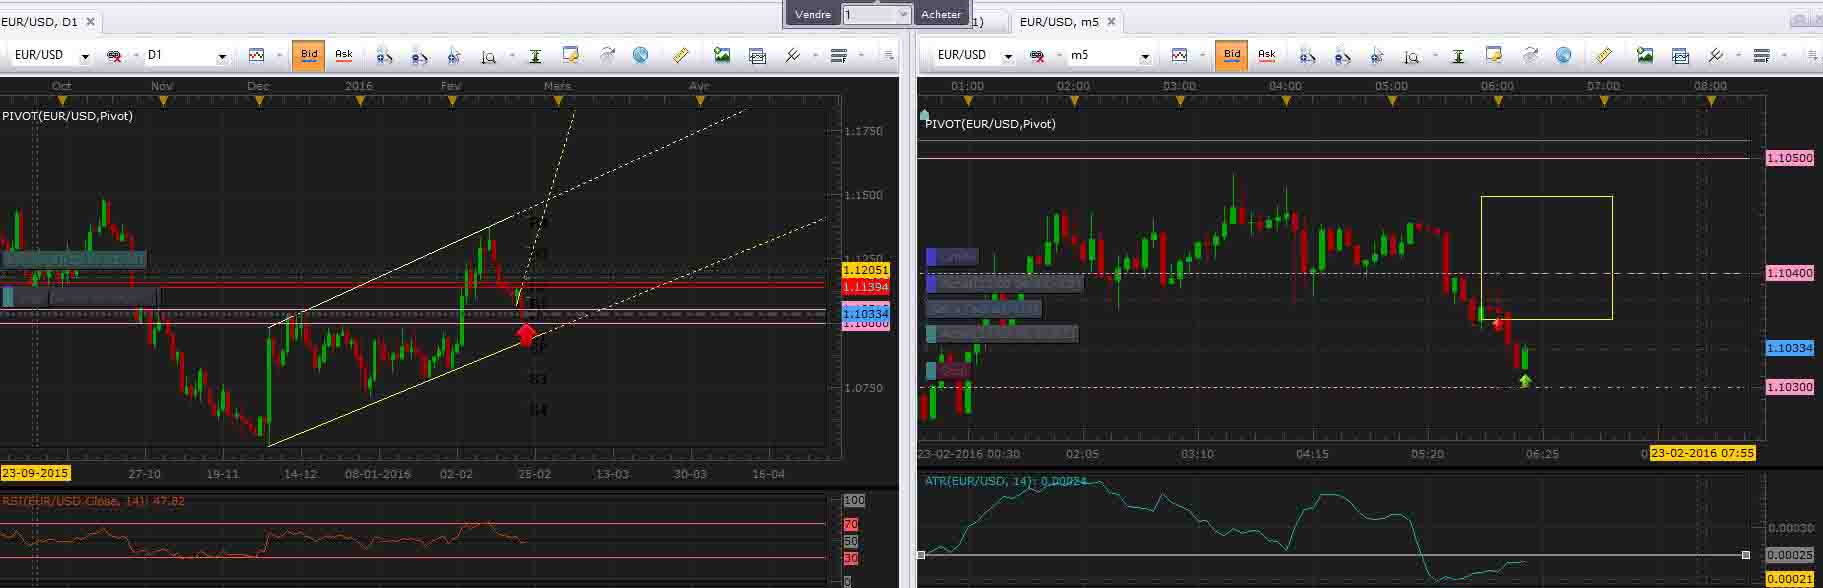Click picture snapshot icon in D1 toolbar
1823x588 pixels.
[722, 55]
